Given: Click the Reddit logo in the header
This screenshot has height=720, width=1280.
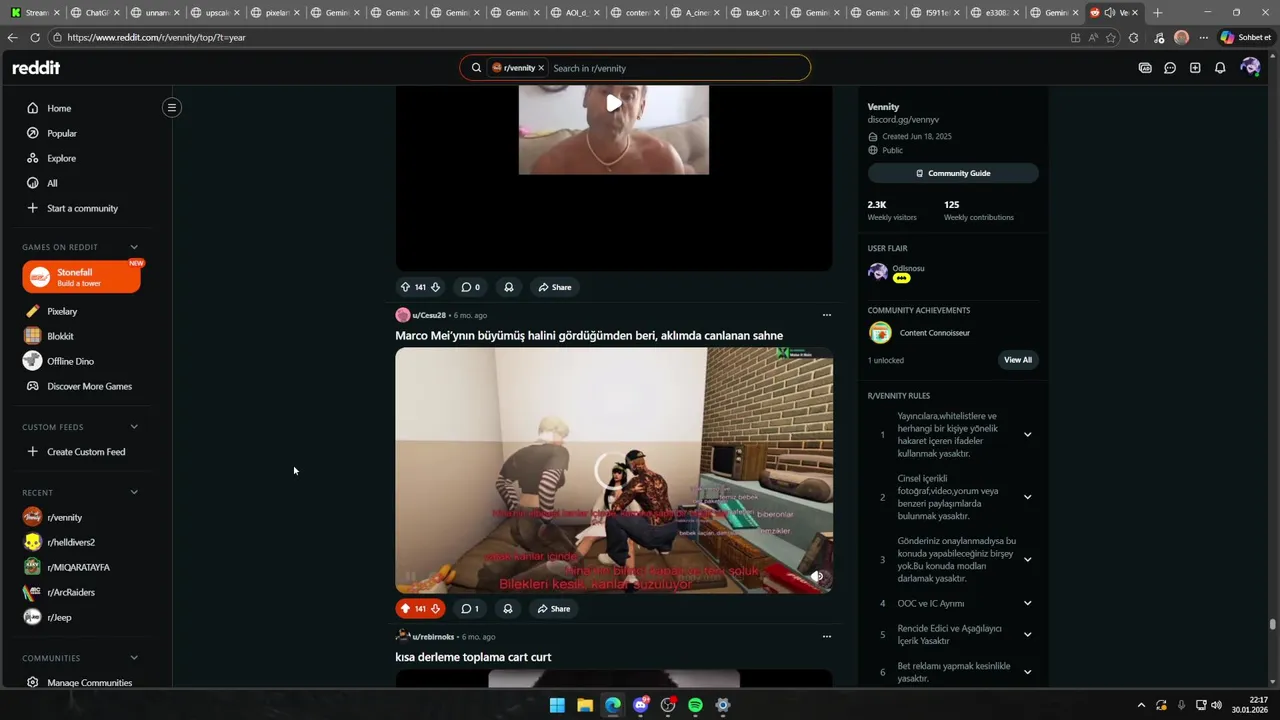Looking at the screenshot, I should point(36,68).
